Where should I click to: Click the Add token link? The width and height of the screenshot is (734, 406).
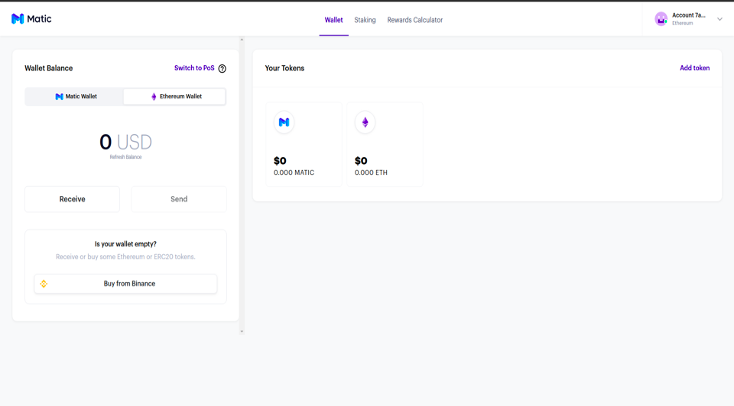tap(695, 68)
